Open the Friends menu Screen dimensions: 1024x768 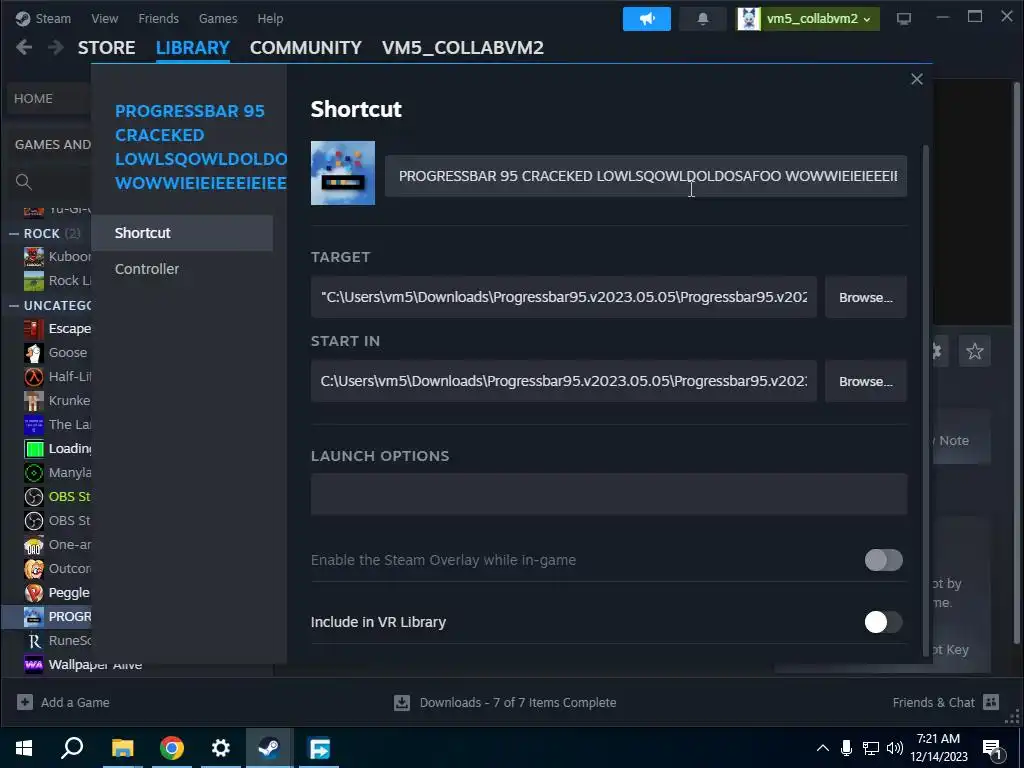pos(158,18)
